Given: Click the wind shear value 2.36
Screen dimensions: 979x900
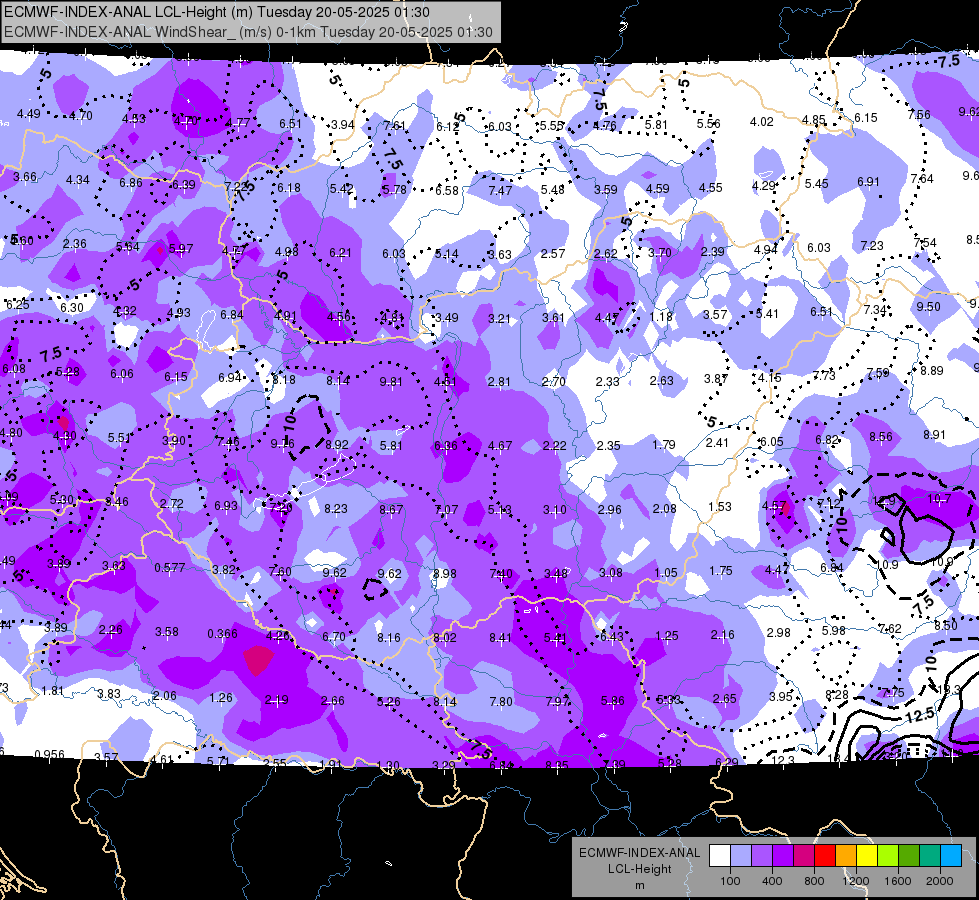Looking at the screenshot, I should (x=75, y=244).
